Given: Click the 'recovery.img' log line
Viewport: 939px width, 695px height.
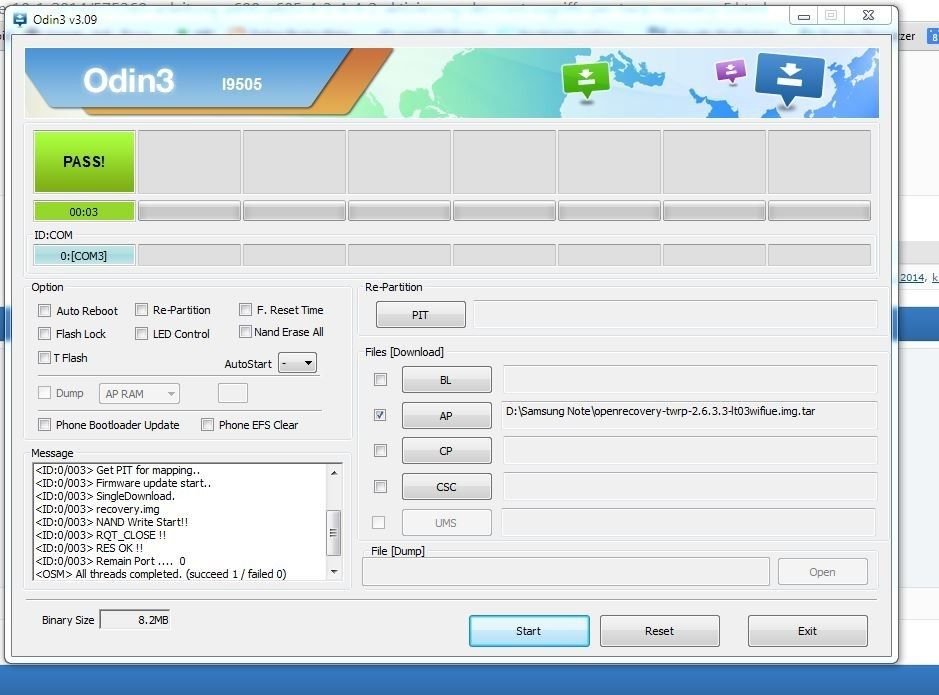Looking at the screenshot, I should point(98,509).
